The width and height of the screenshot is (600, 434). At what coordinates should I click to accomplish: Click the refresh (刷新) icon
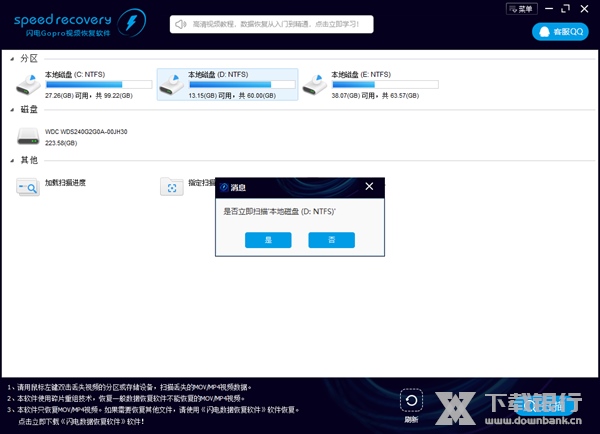pos(411,402)
